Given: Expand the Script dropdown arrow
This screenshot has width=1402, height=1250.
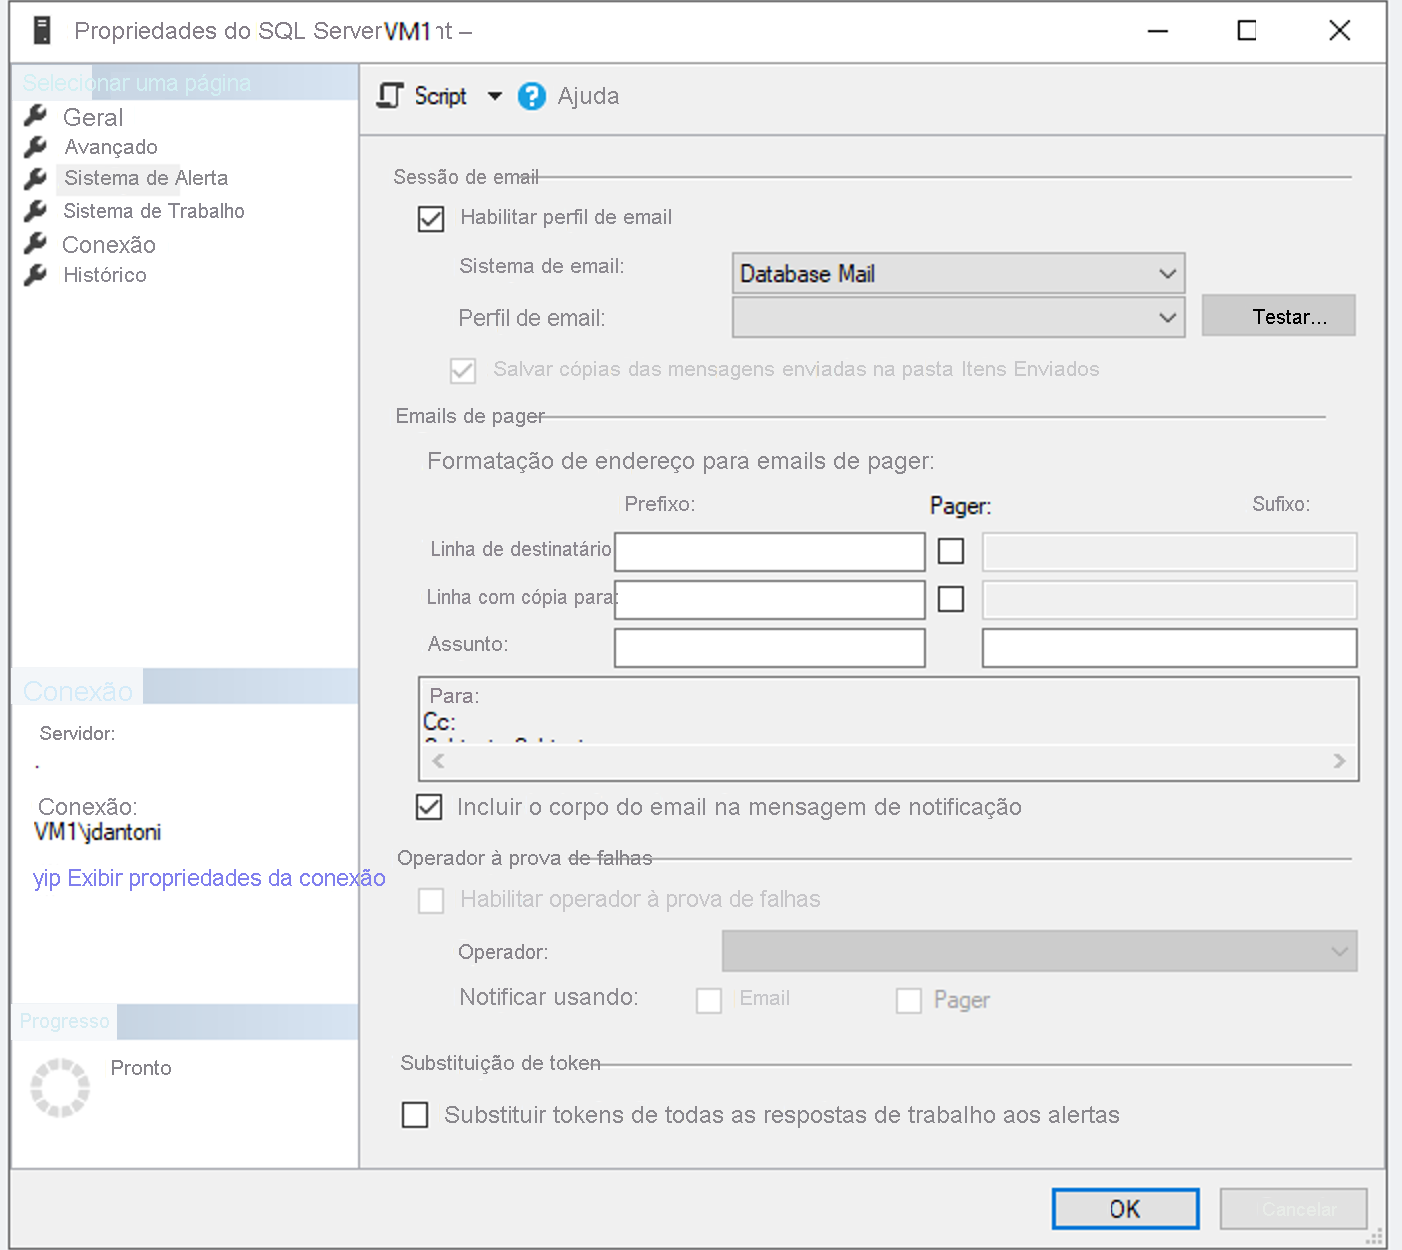Looking at the screenshot, I should tap(495, 96).
